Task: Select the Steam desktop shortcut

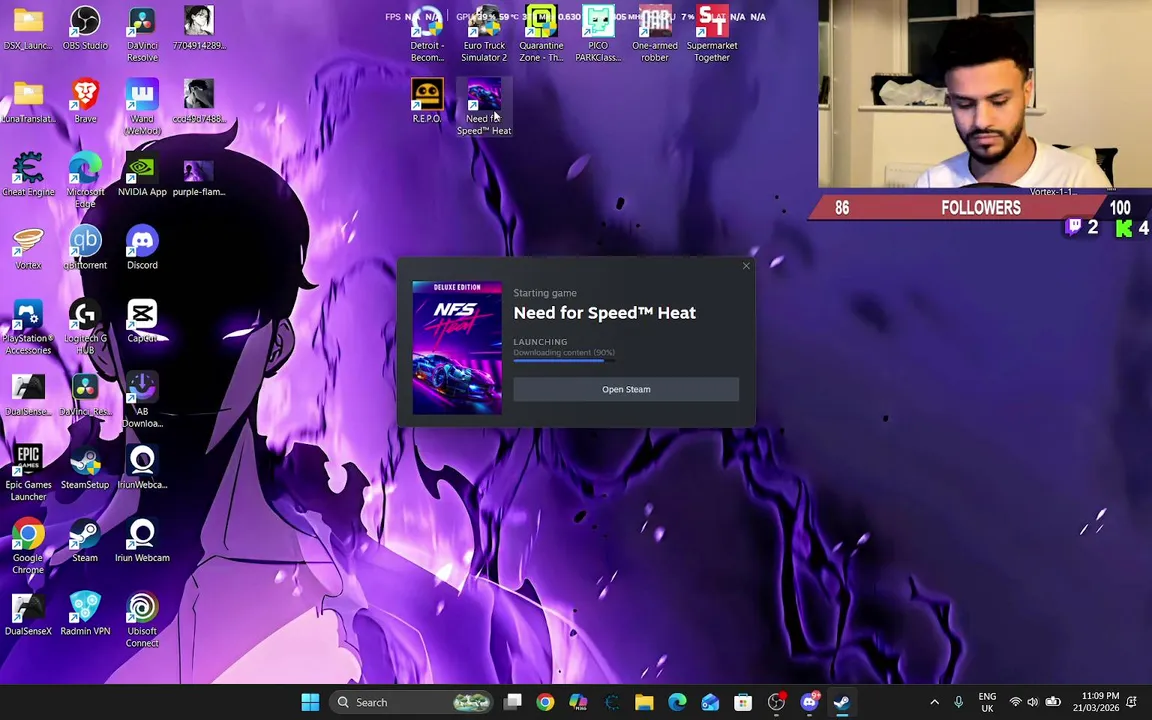Action: [x=85, y=541]
